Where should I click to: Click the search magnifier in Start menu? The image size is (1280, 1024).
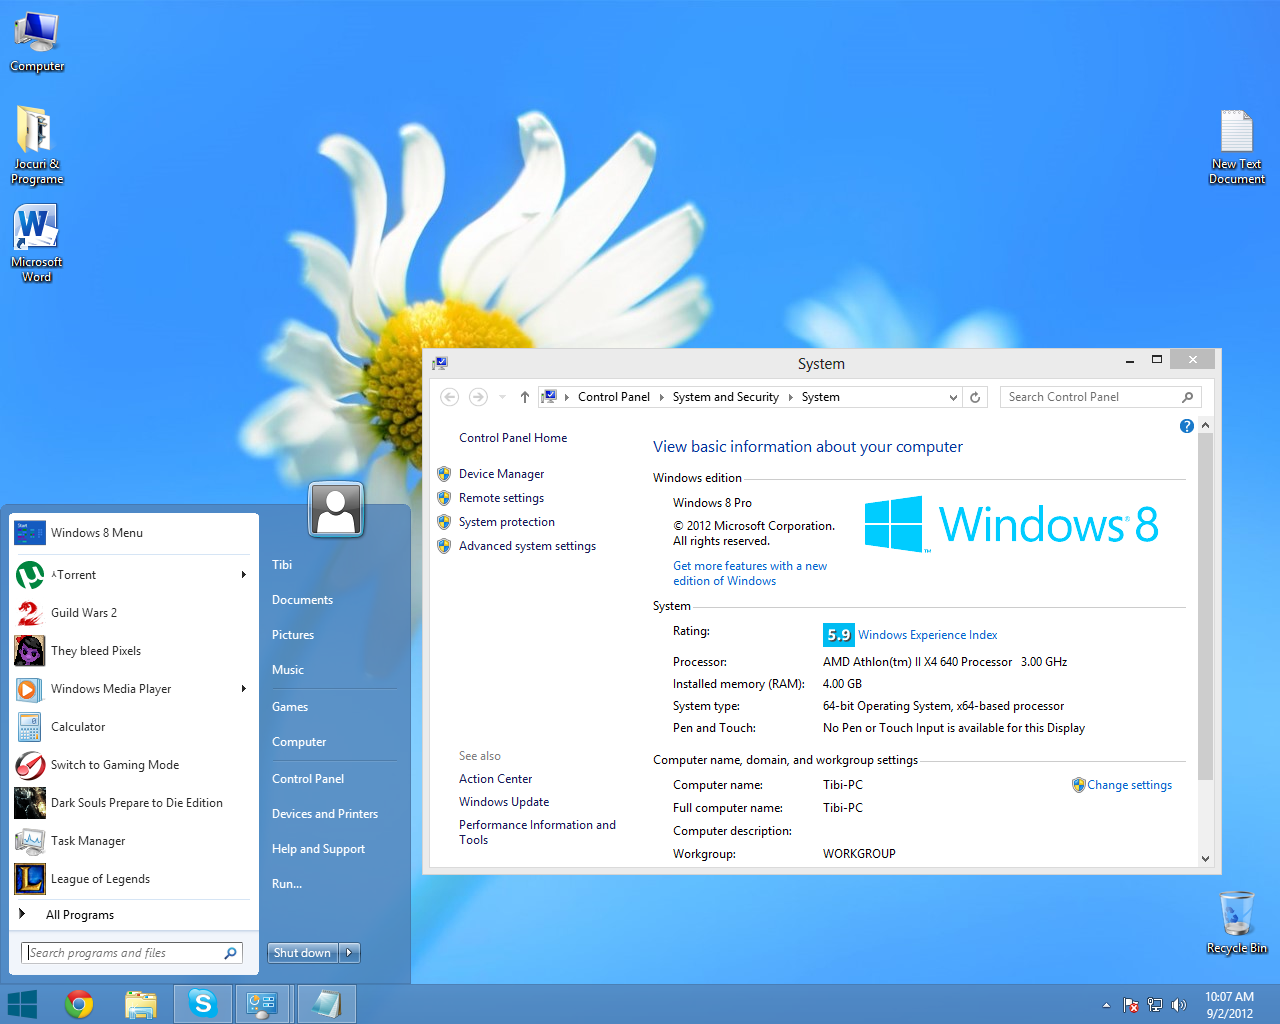[230, 953]
